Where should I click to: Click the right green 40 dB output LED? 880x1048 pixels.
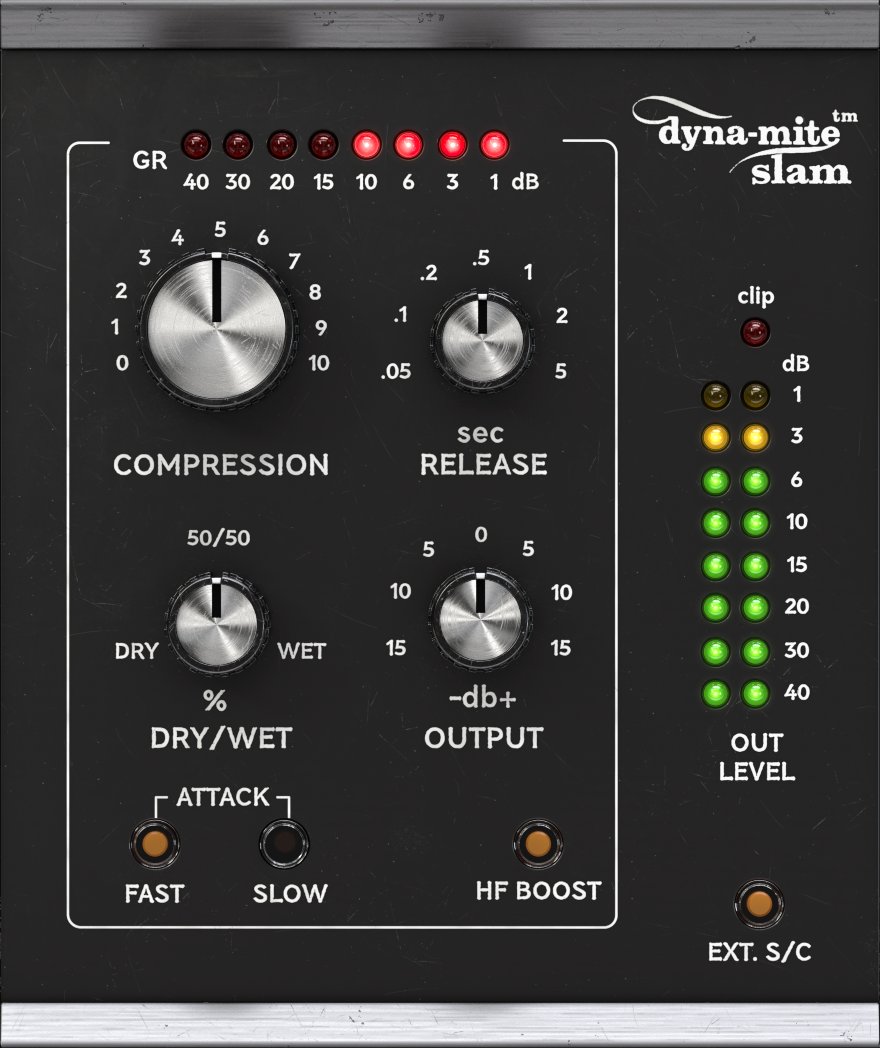(x=756, y=694)
